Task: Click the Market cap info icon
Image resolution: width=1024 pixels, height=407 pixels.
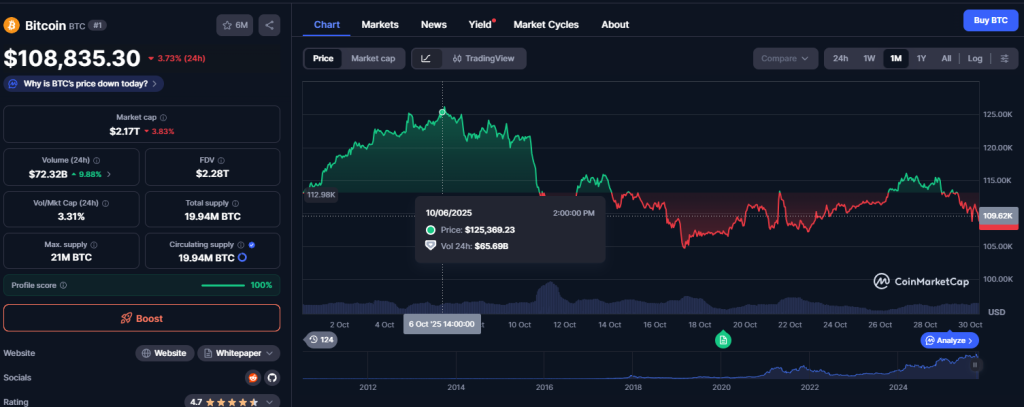Action: pyautogui.click(x=163, y=118)
